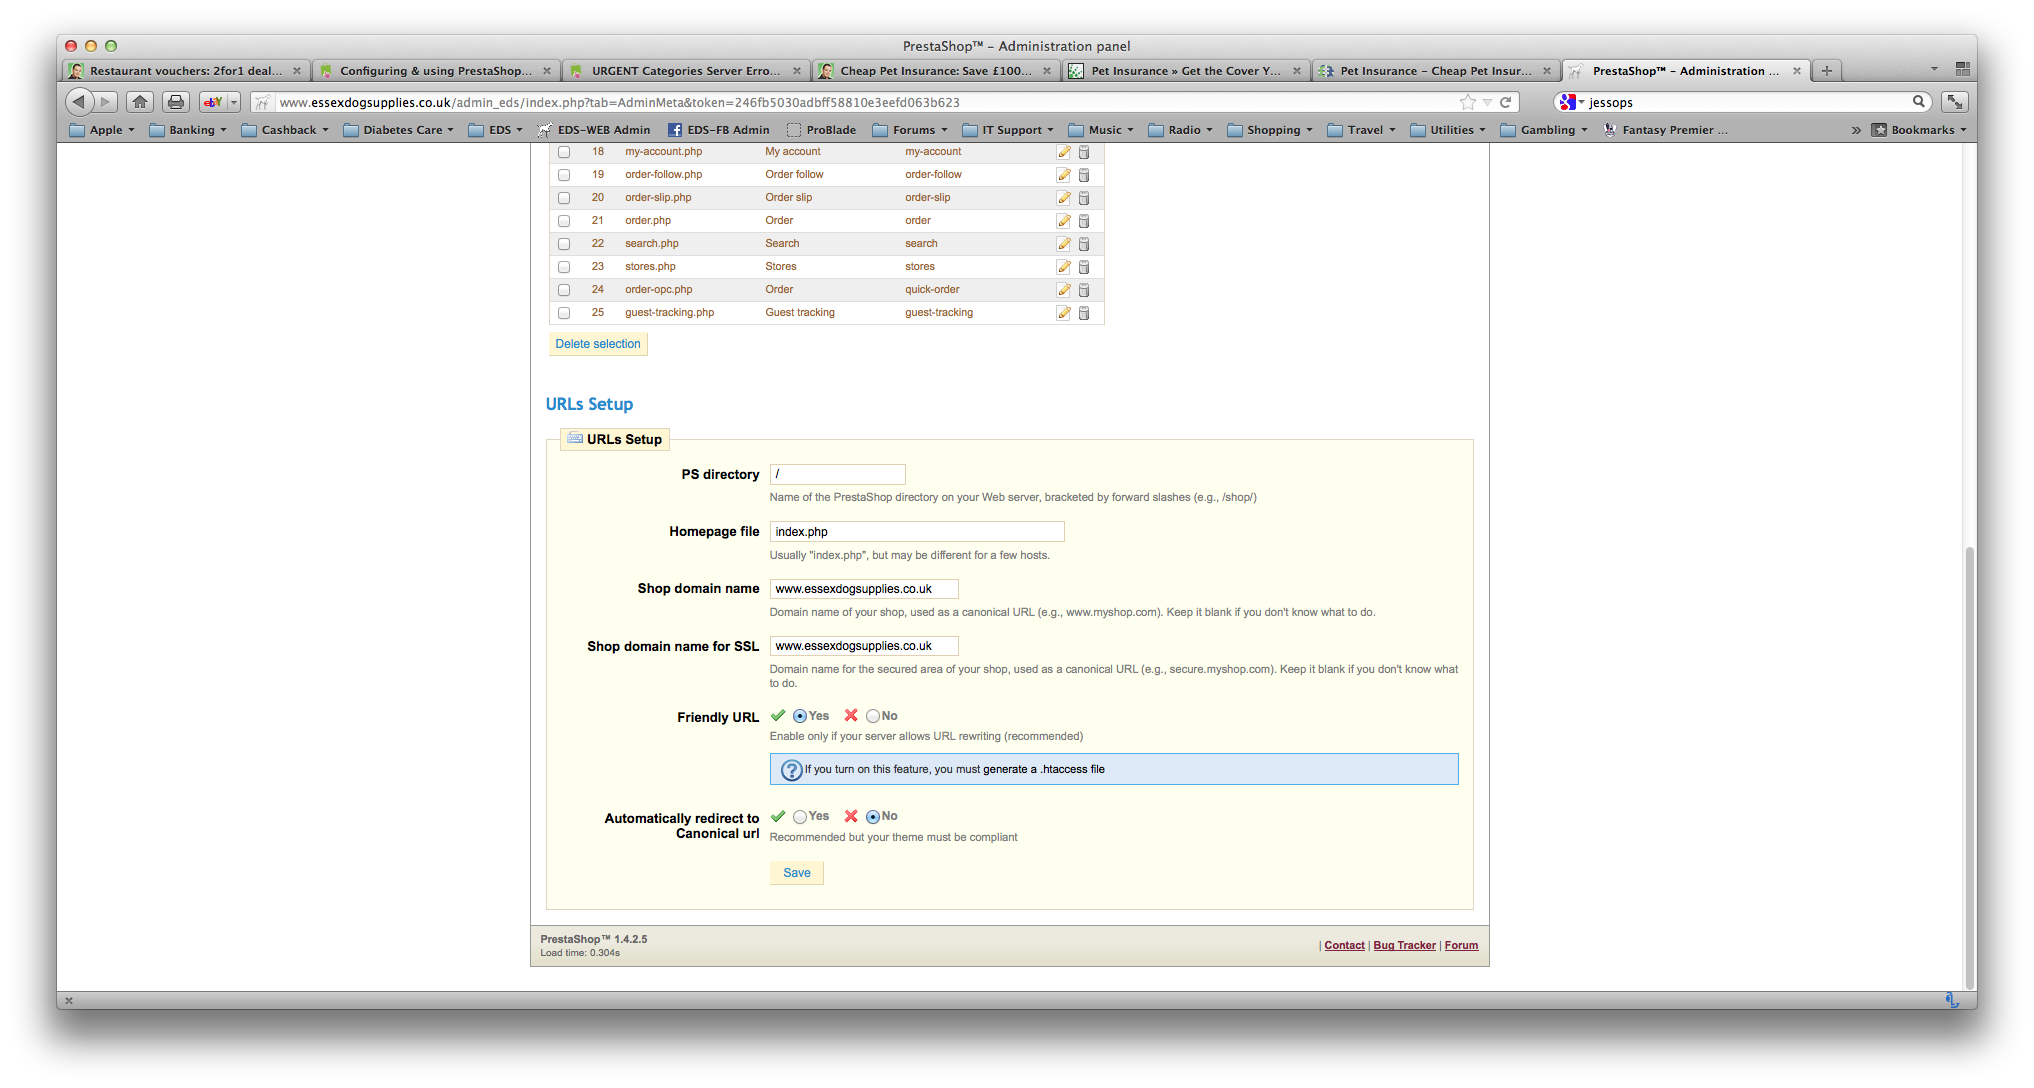Delete the order-slip.php row via trash icon

pos(1083,198)
